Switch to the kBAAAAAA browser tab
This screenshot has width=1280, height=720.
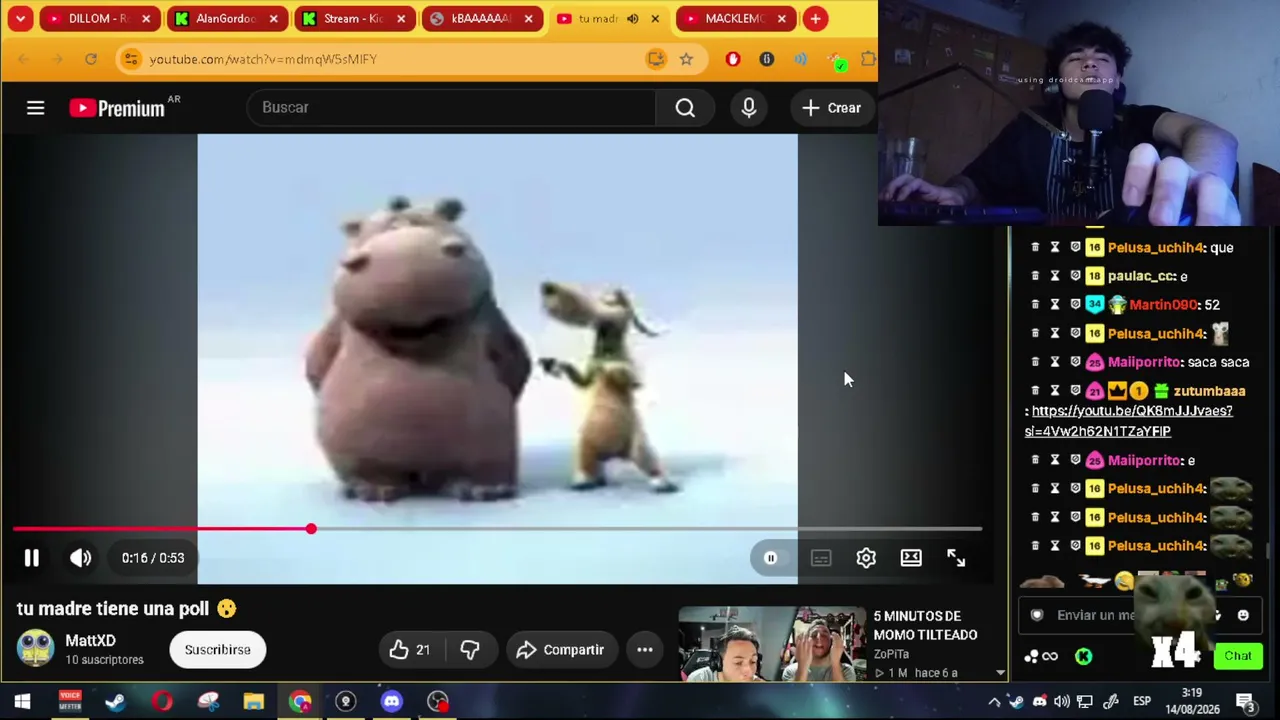481,18
